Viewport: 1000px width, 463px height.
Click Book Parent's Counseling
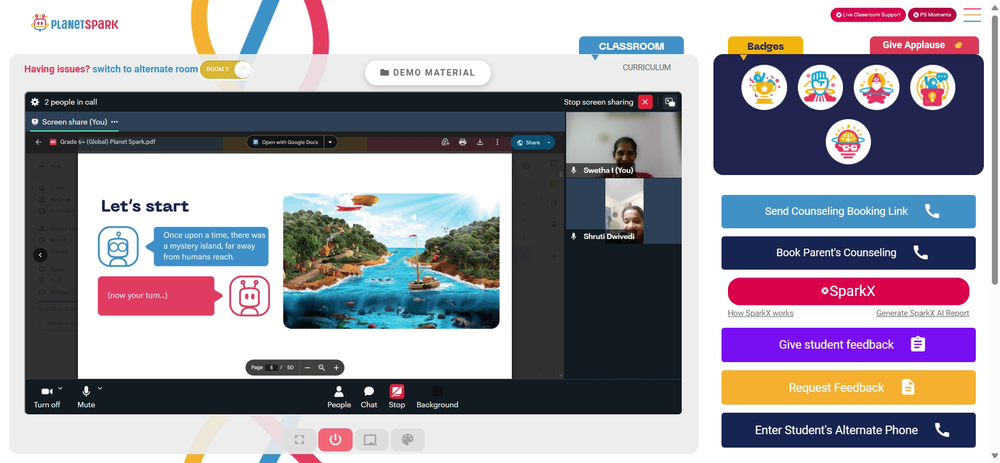pyautogui.click(x=848, y=253)
